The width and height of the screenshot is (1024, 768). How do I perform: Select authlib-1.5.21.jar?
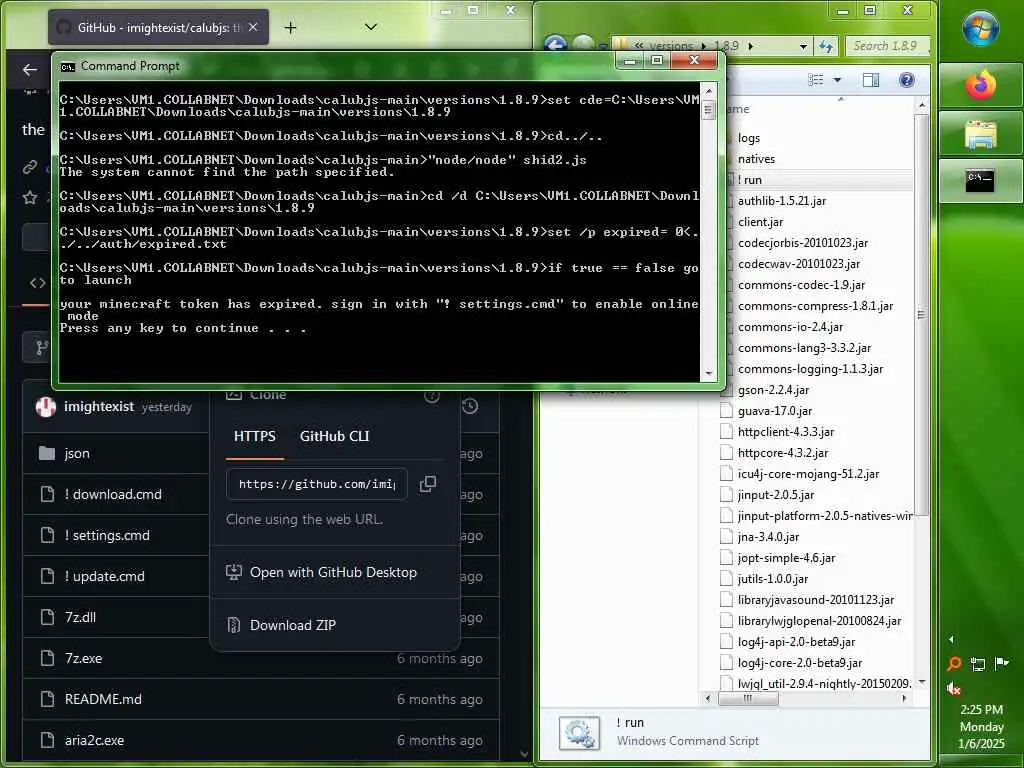point(782,200)
